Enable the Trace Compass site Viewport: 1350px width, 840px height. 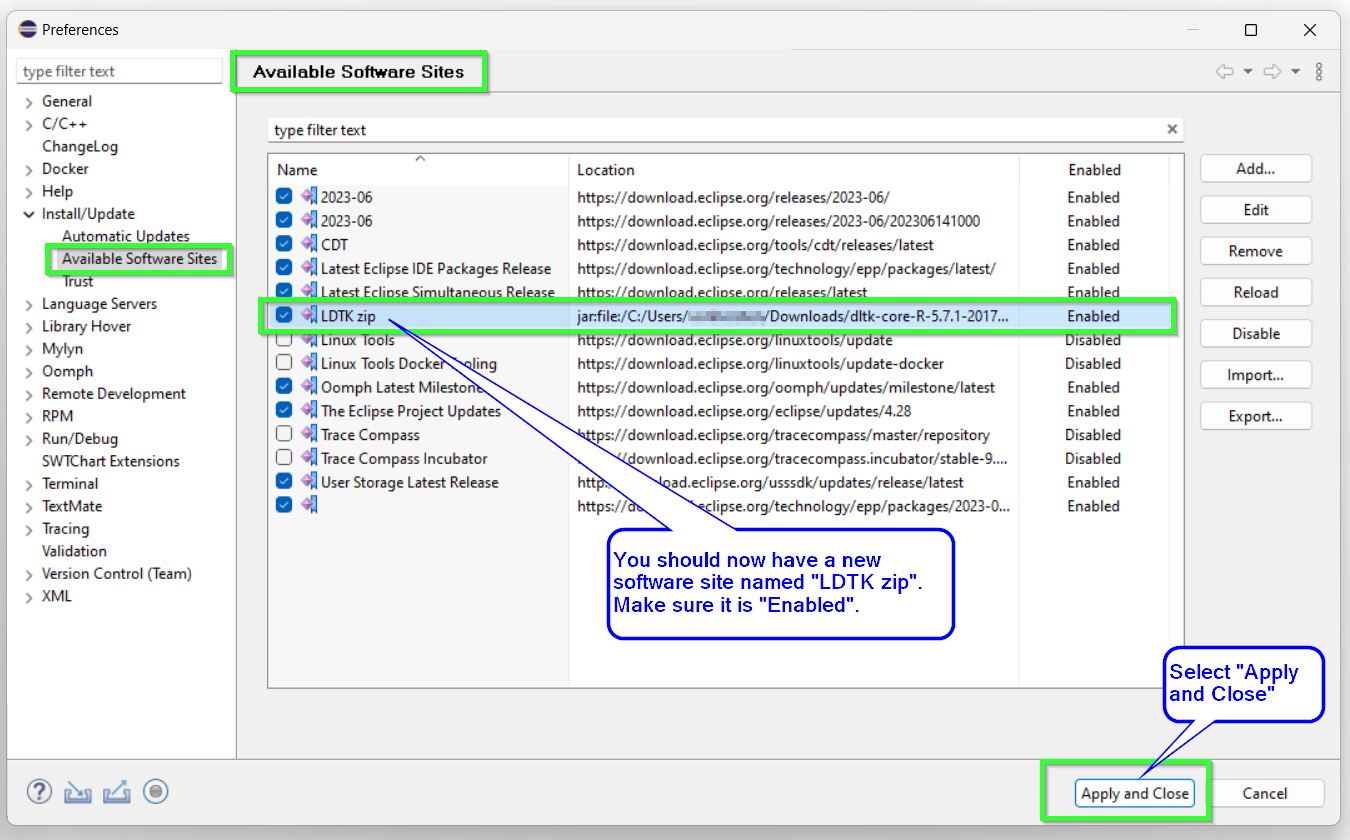pos(284,434)
